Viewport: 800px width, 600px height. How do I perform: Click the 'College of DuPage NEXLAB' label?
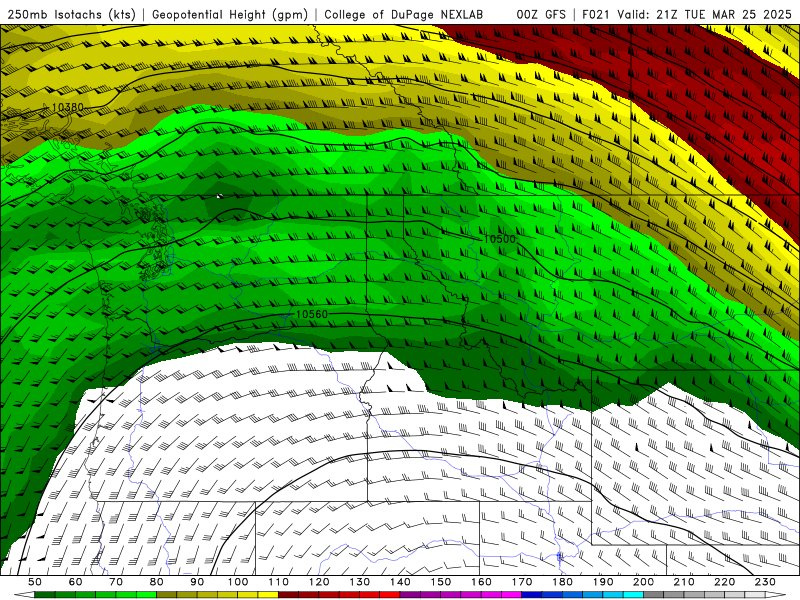403,15
